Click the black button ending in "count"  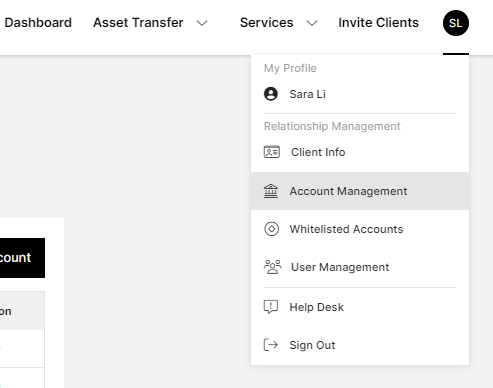click(22, 258)
